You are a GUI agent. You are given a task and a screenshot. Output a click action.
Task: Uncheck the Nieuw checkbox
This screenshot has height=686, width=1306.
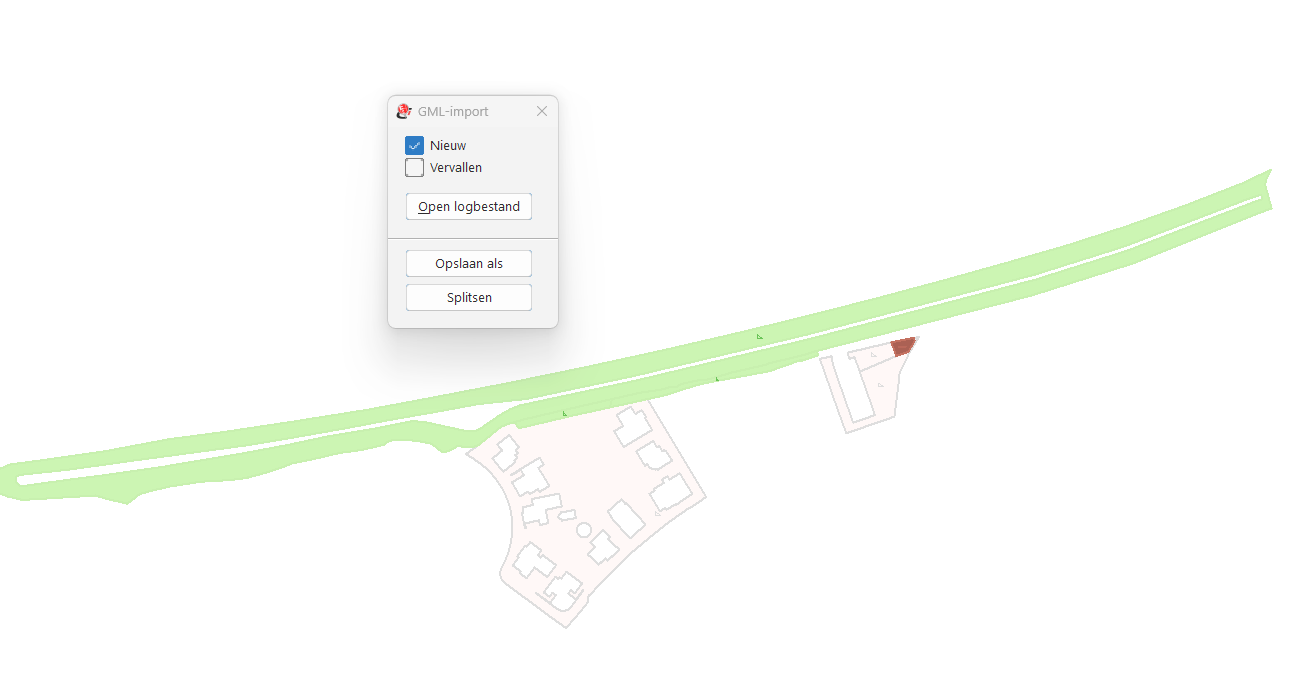414,145
